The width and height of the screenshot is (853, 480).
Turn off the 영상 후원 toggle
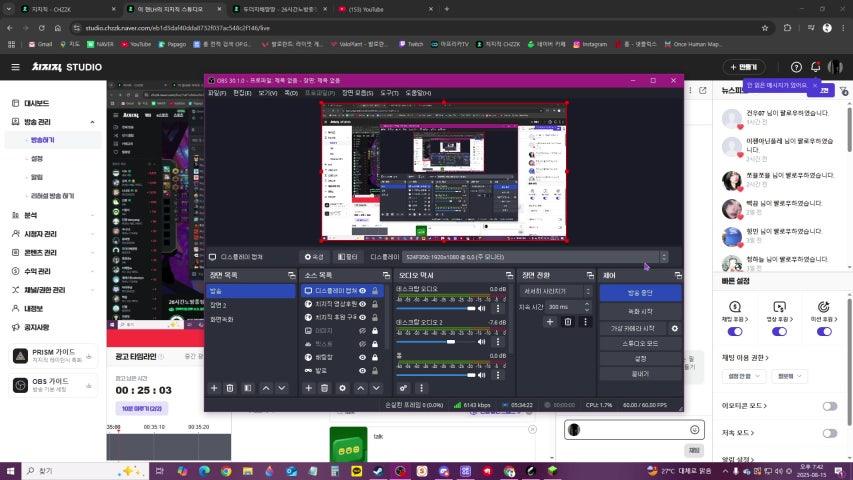tap(779, 331)
